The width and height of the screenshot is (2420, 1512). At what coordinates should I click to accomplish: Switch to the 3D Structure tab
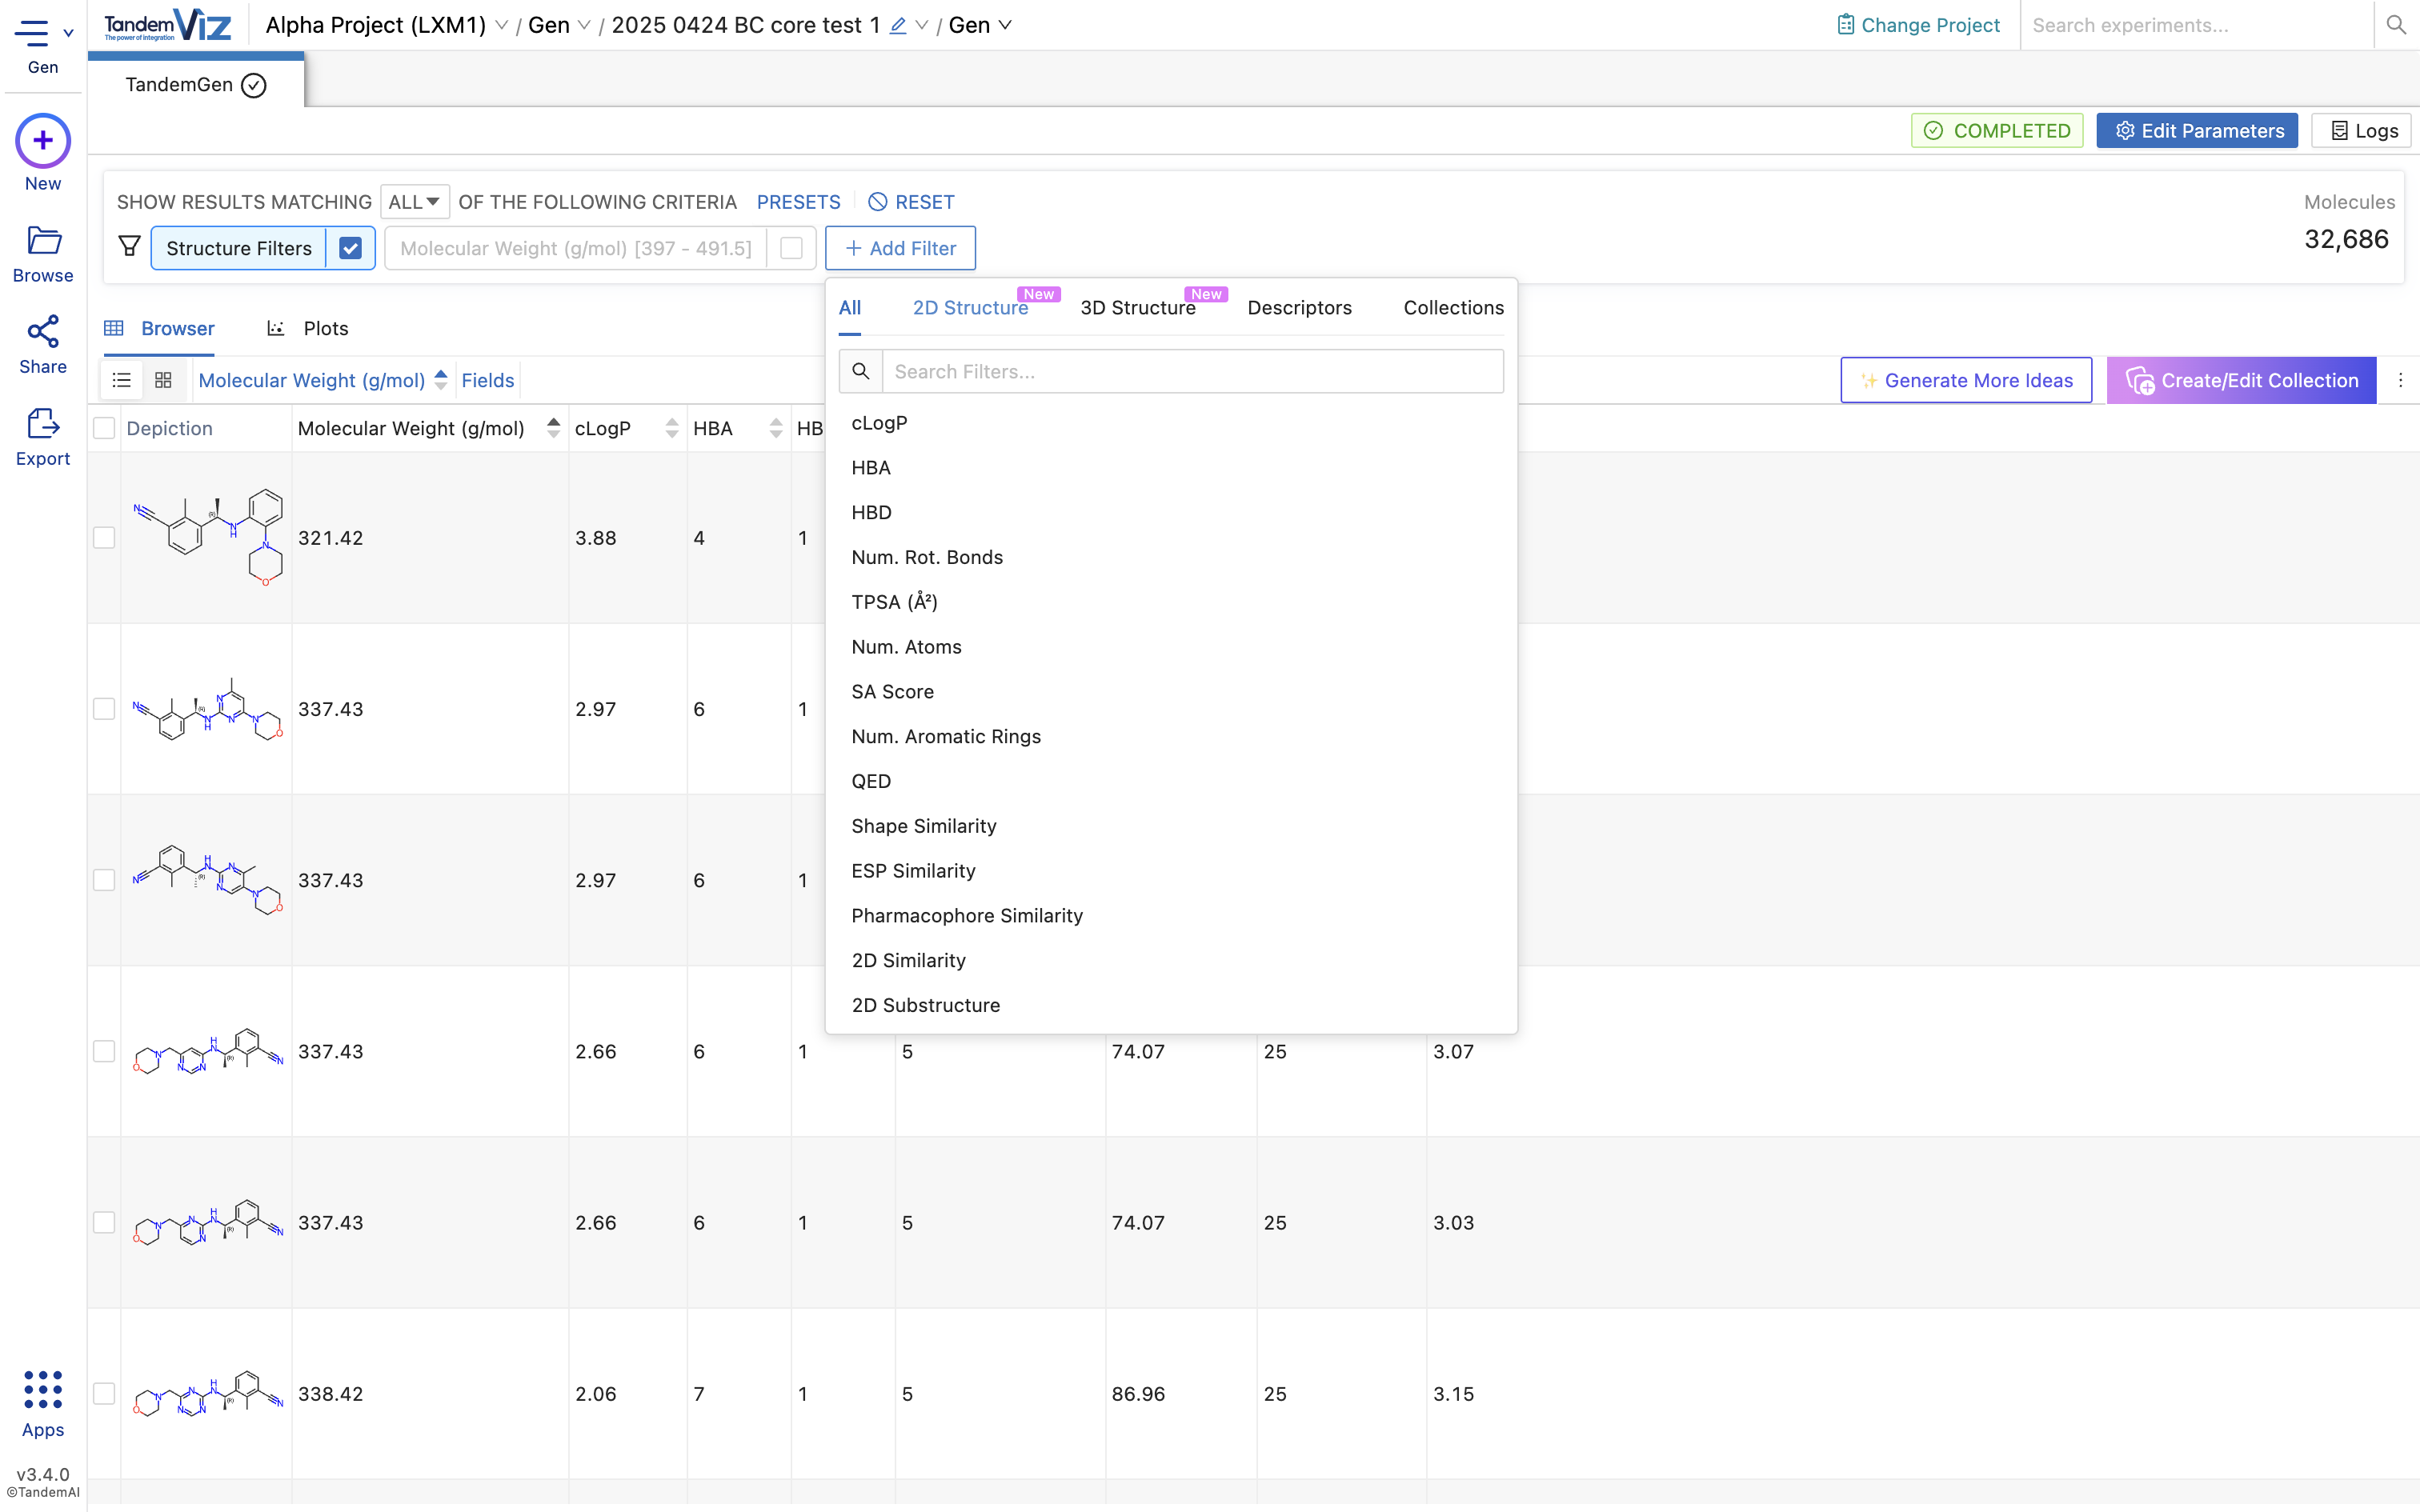(x=1138, y=307)
